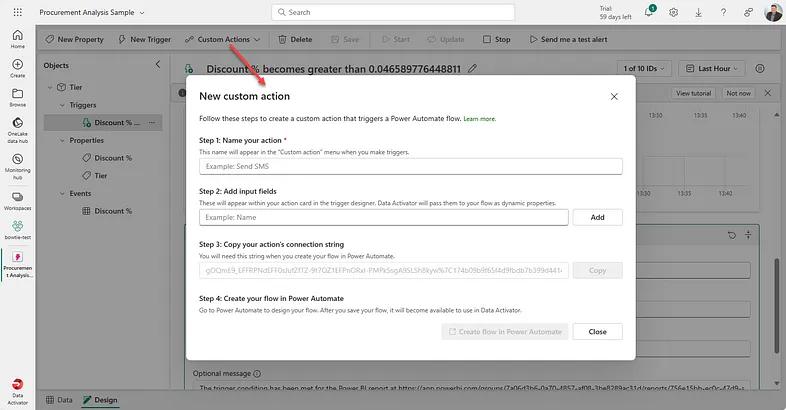
Task: Click the Search box in the header
Action: (393, 13)
